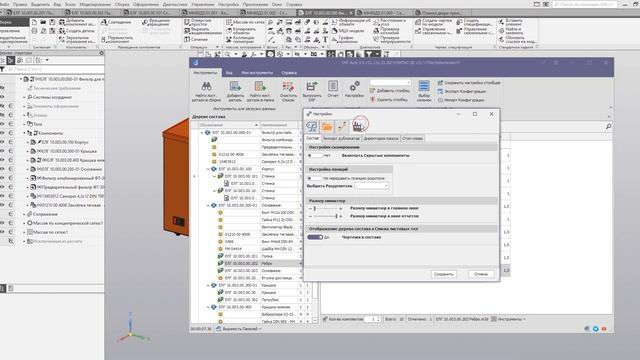
Task: Switch to the Директория поиска tab
Action: click(381, 138)
